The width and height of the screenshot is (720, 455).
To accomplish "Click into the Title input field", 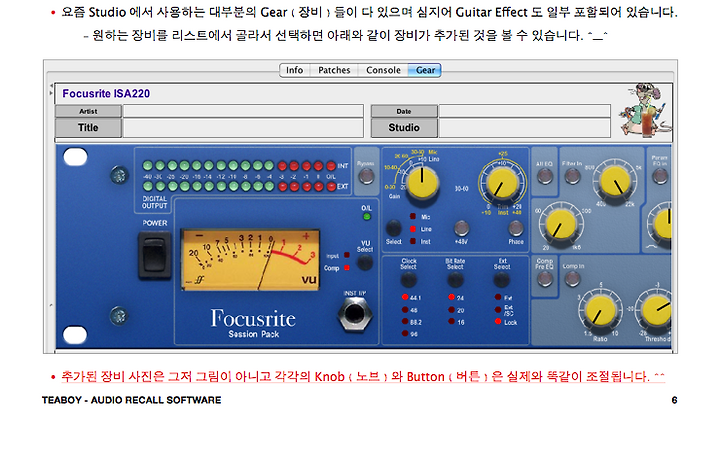I will point(243,128).
